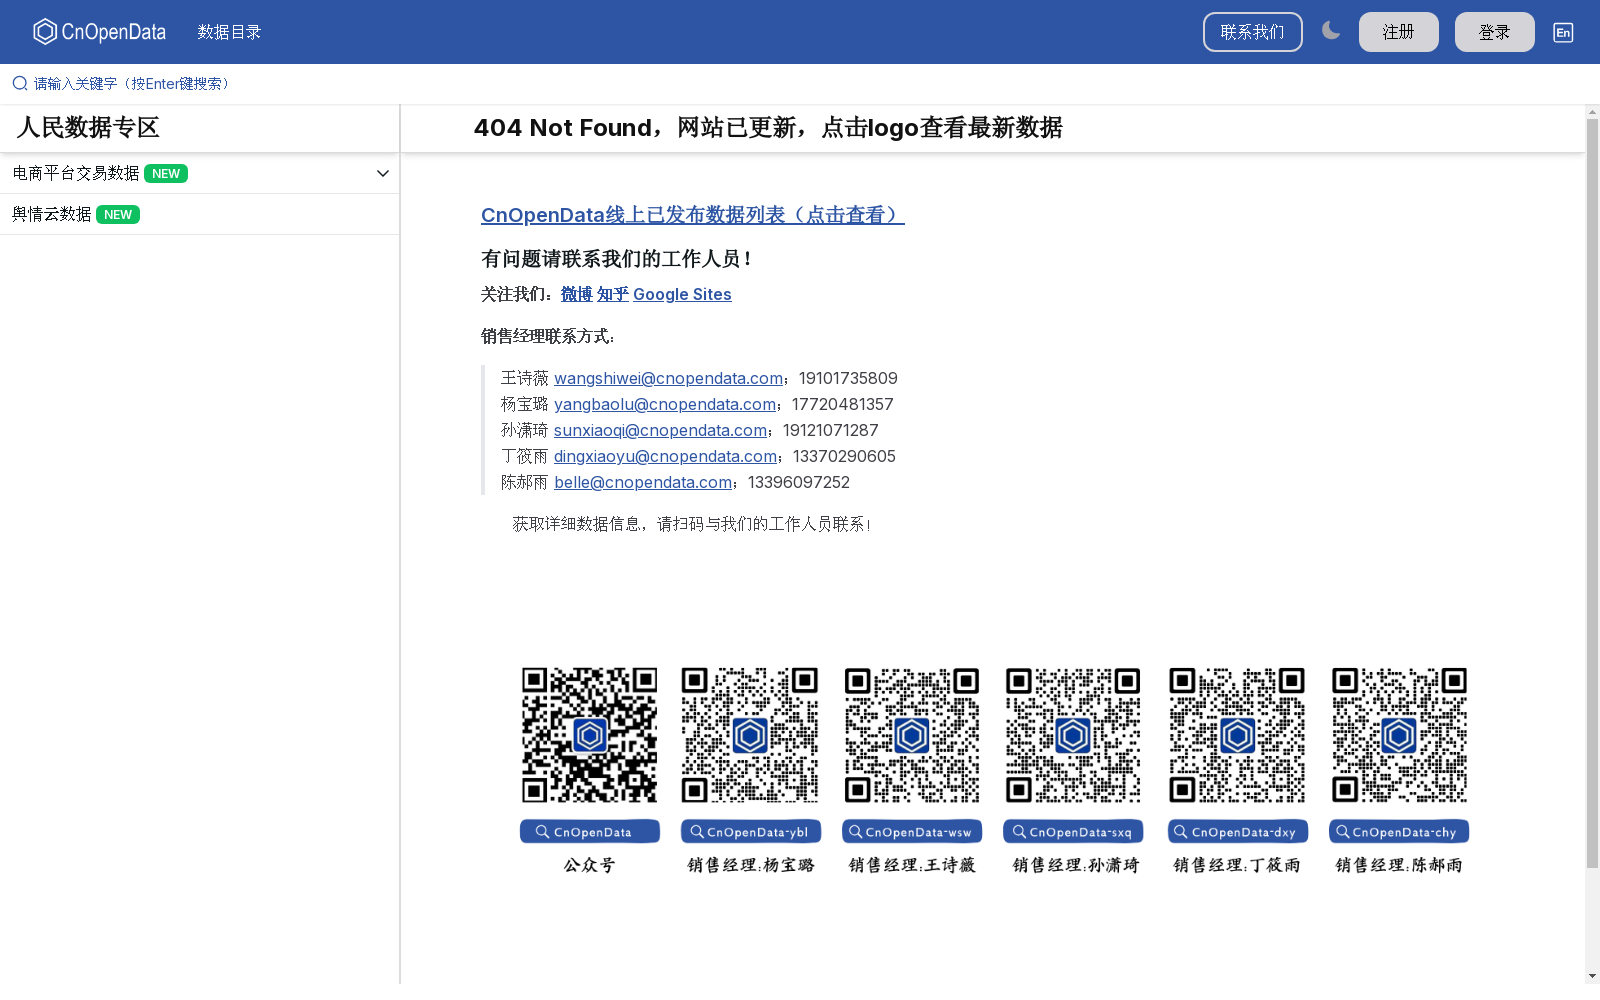
Task: Toggle dark mode moon icon
Action: point(1331,31)
